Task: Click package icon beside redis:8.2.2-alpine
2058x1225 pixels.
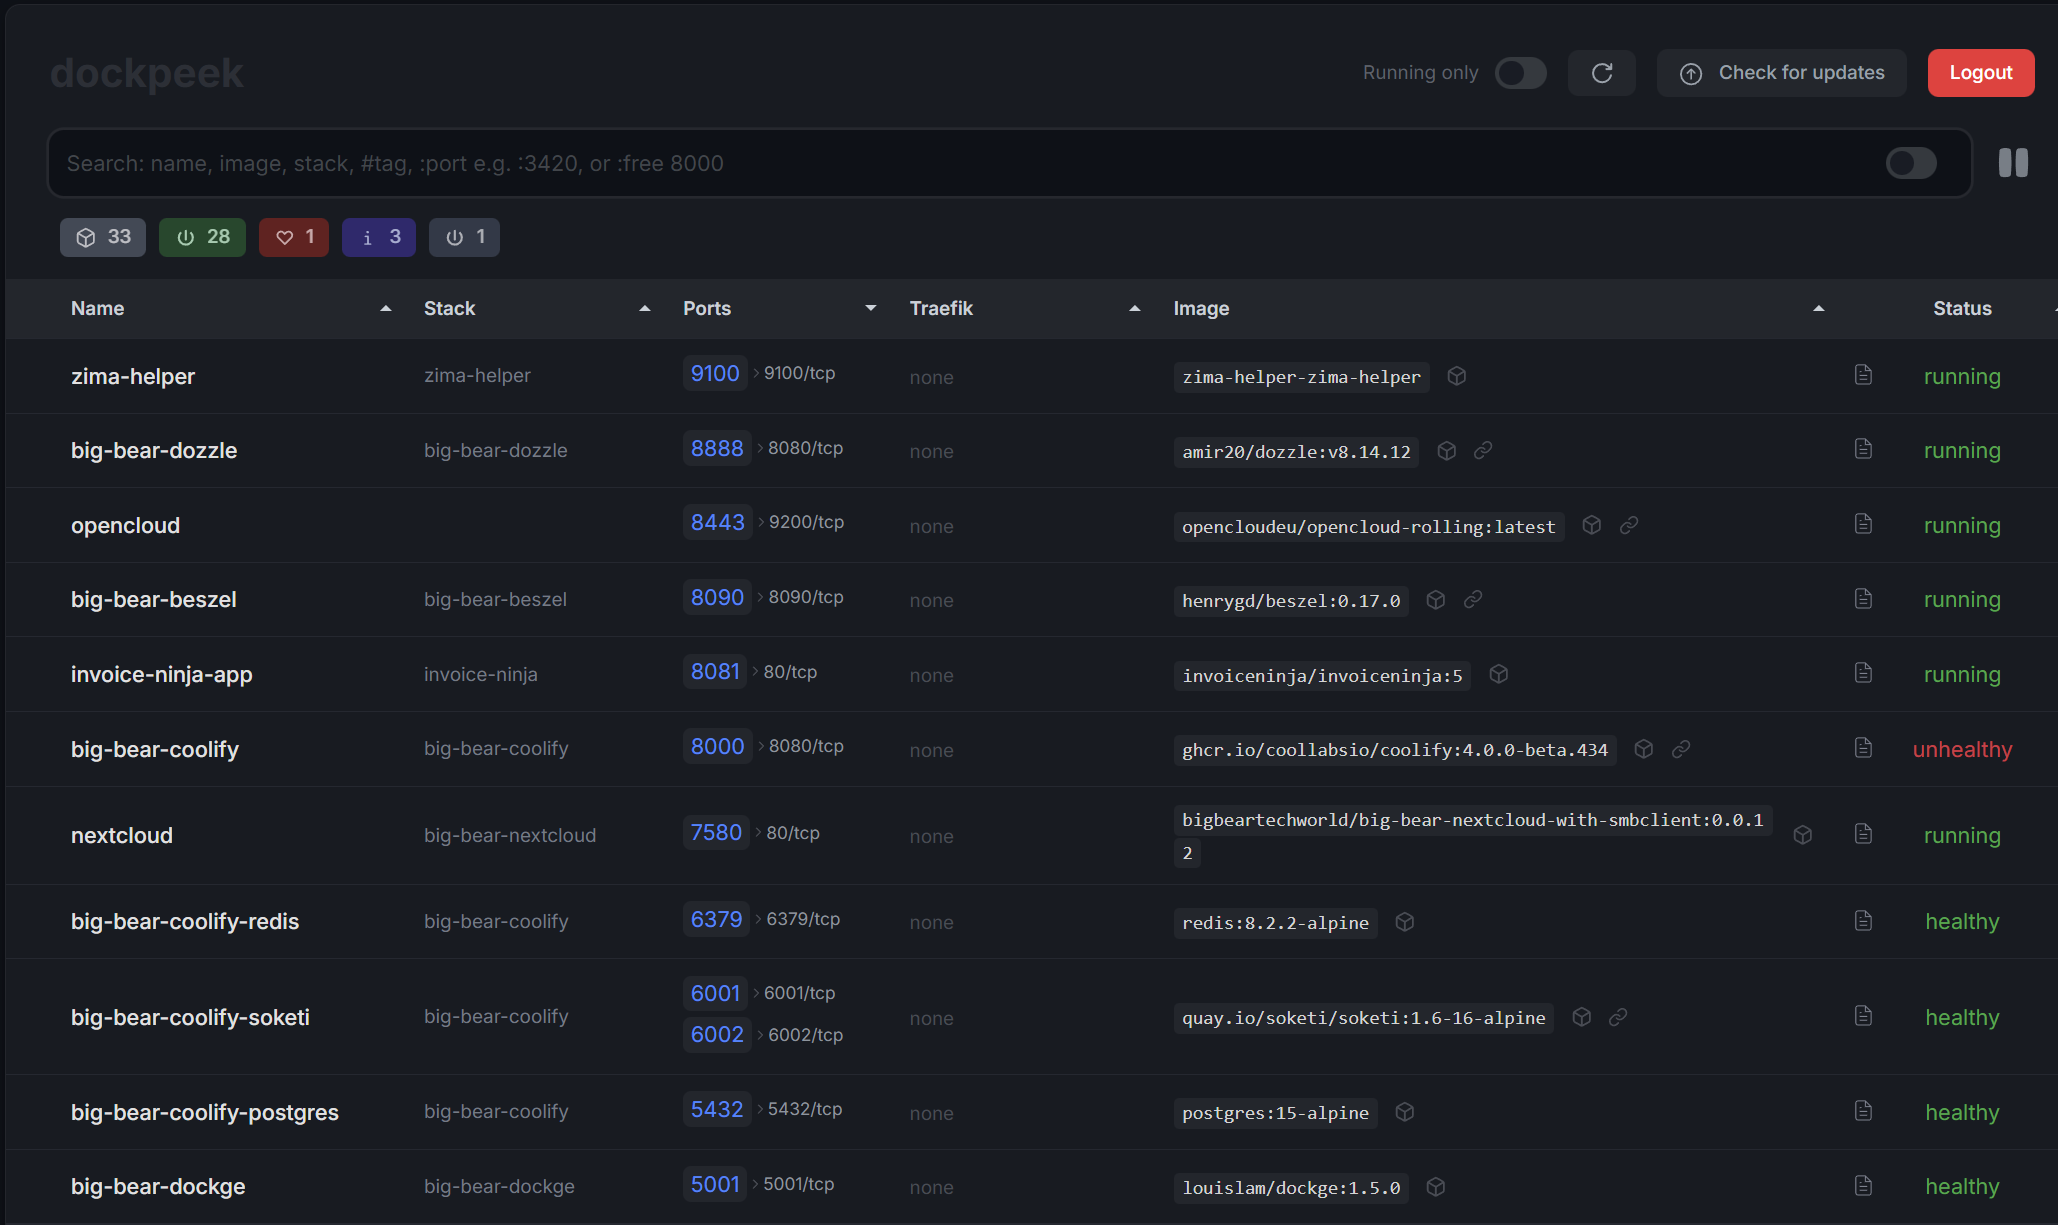Action: pos(1405,922)
